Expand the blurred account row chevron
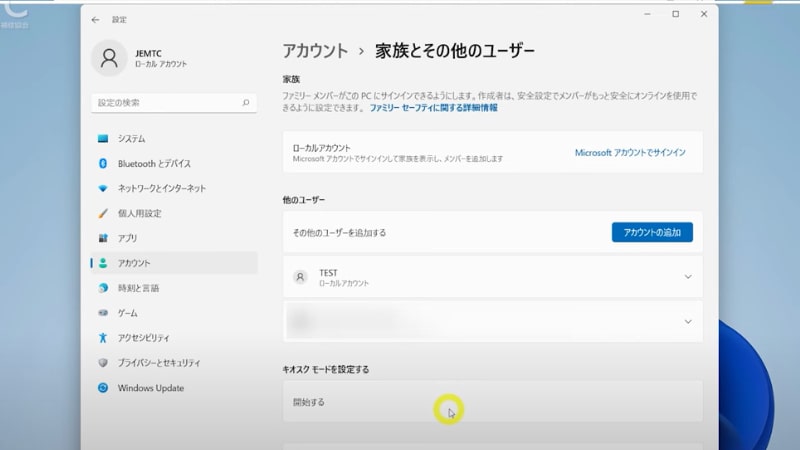Screen dimensions: 800x450 (x=688, y=321)
